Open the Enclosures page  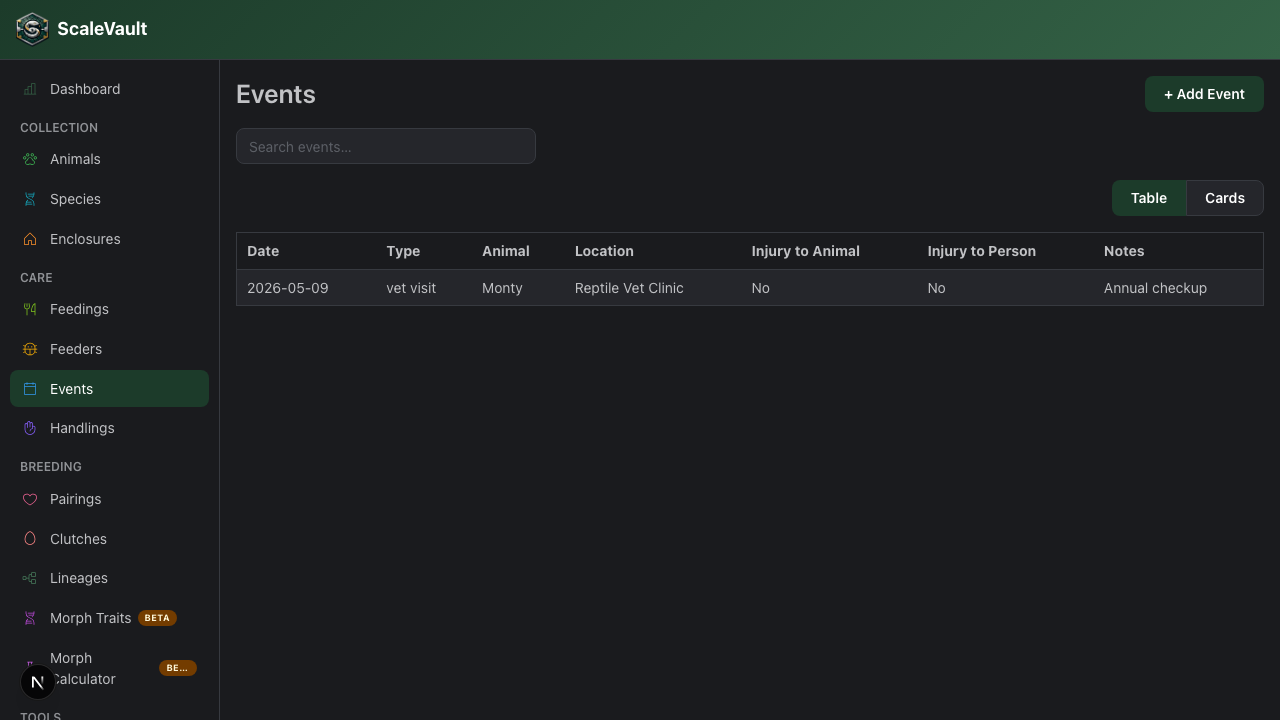point(109,239)
